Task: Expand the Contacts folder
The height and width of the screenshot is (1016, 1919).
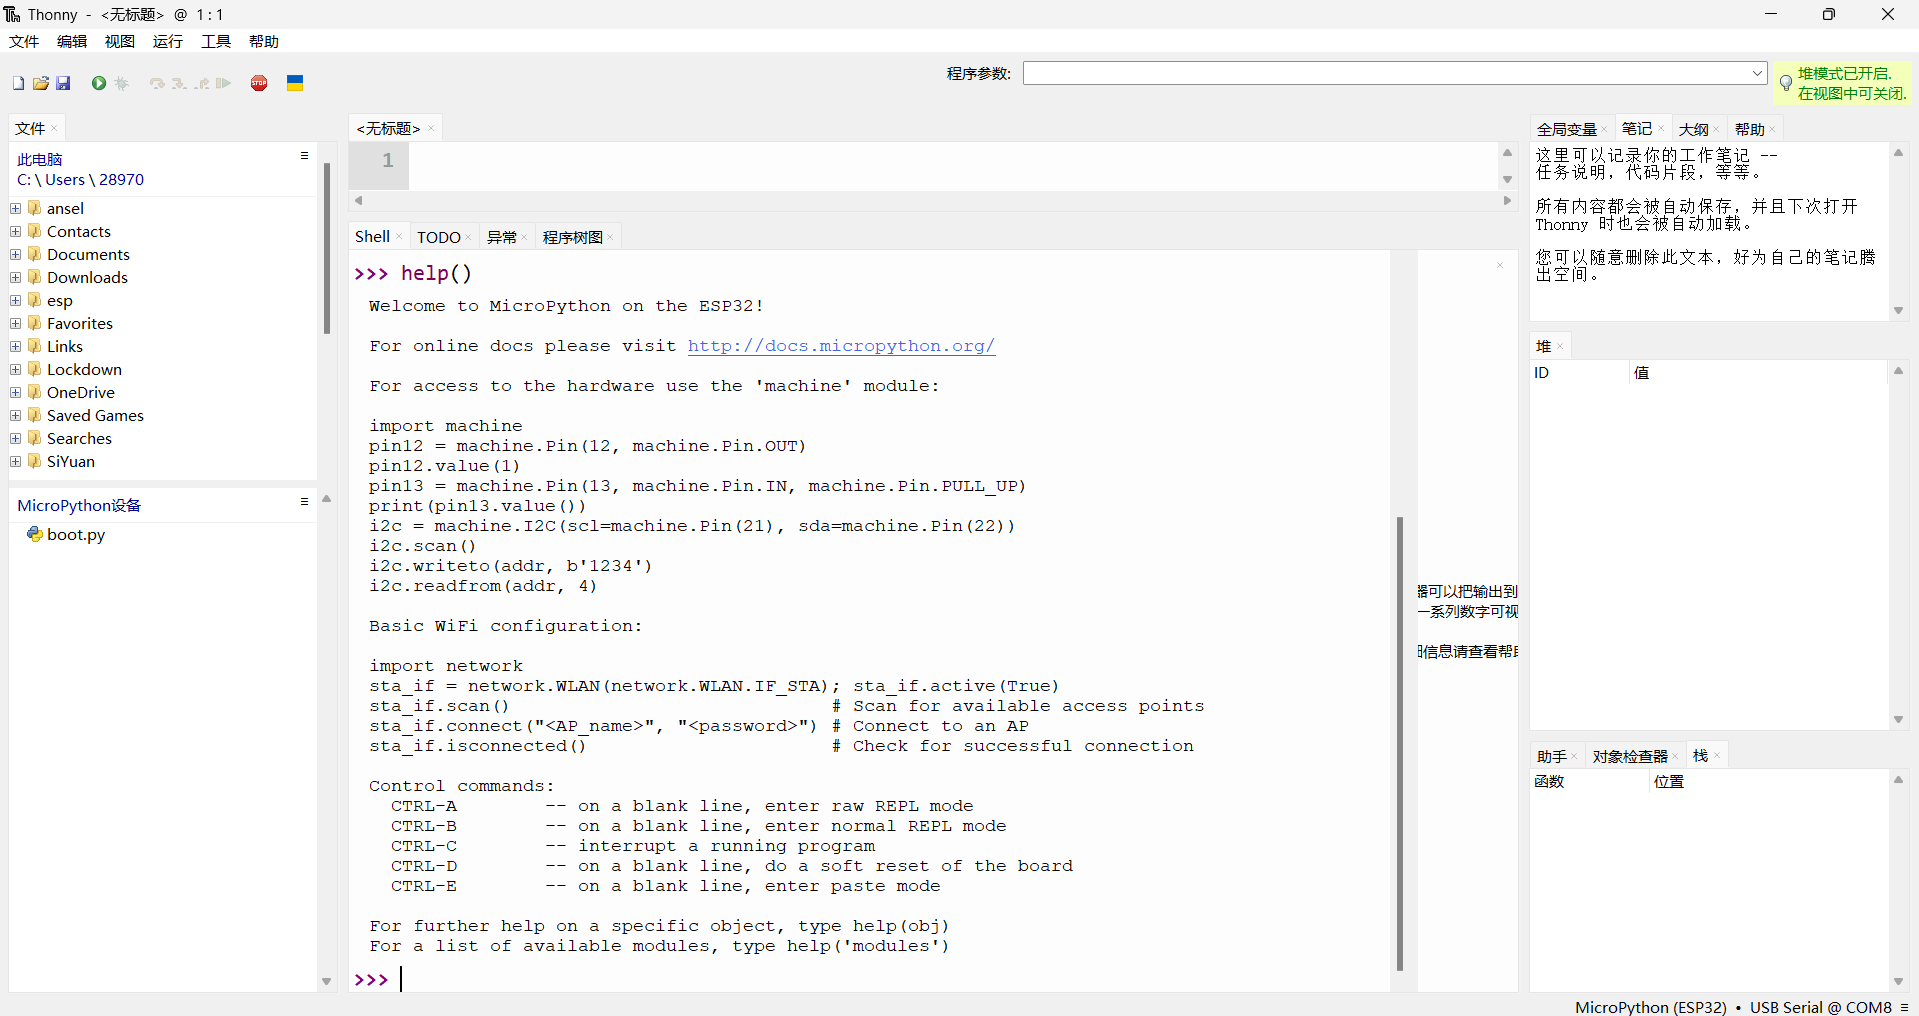Action: 16,231
